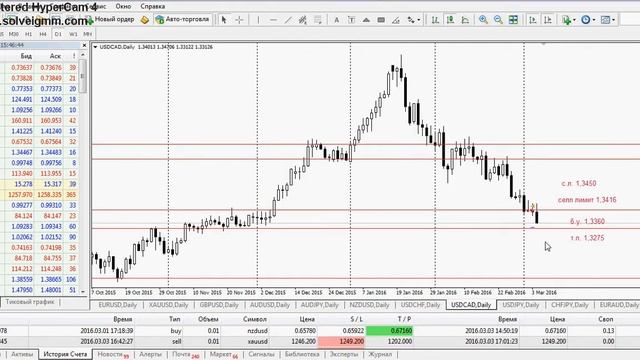This screenshot has width=640, height=360.
Task: Set timeframe to MN
Action: point(87,34)
